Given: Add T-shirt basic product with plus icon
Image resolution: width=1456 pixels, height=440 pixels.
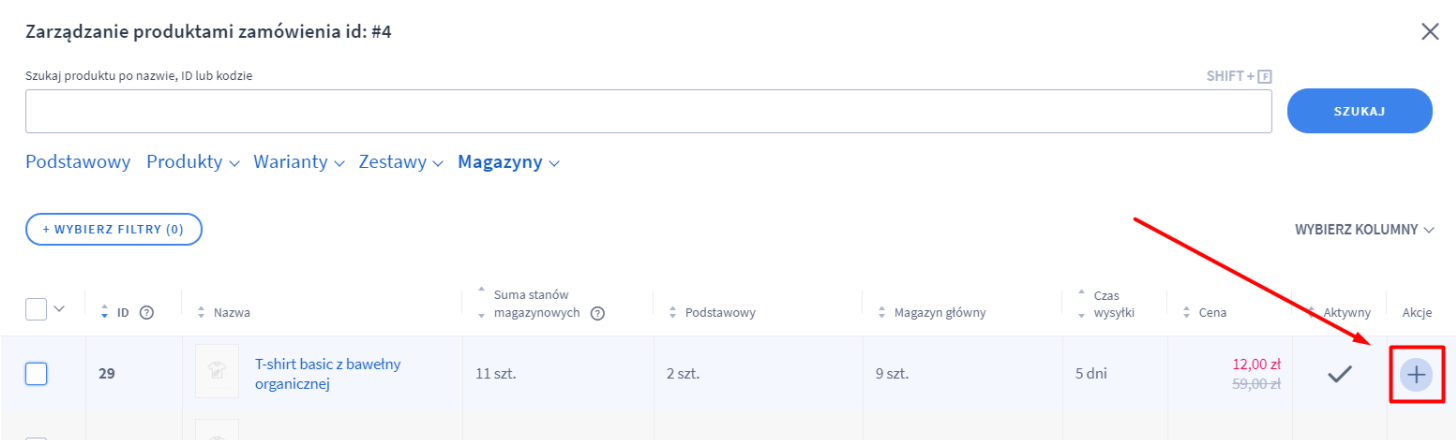Looking at the screenshot, I should (1416, 375).
